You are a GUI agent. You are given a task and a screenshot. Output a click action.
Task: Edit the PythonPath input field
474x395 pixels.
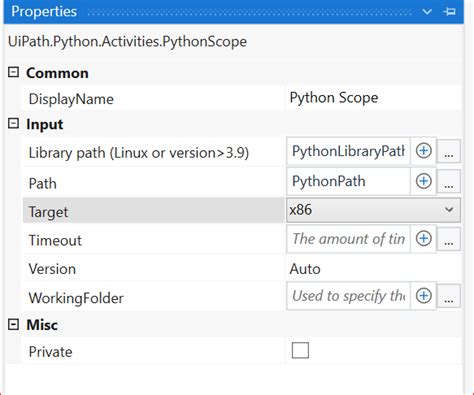click(348, 182)
